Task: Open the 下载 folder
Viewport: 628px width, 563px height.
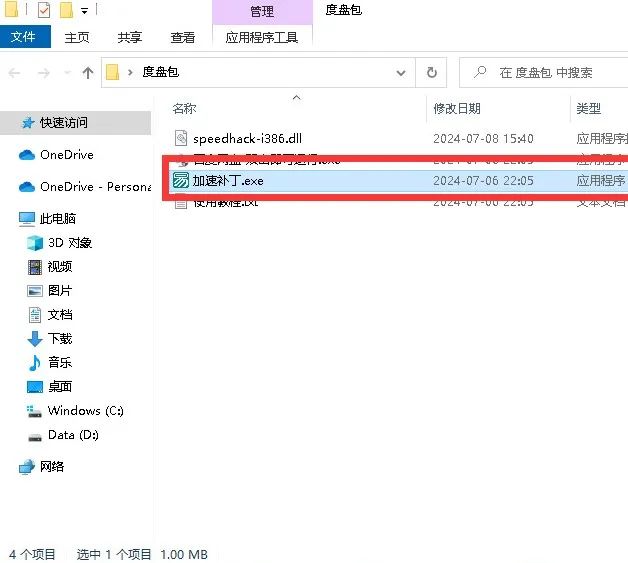Action: click(60, 339)
